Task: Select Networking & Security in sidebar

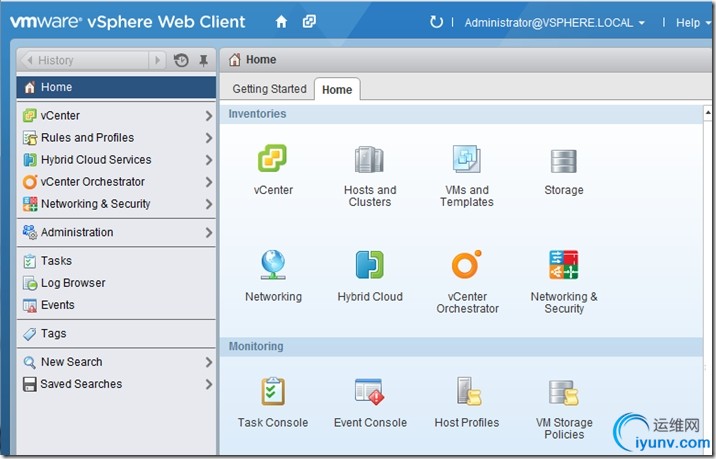Action: tap(116, 204)
